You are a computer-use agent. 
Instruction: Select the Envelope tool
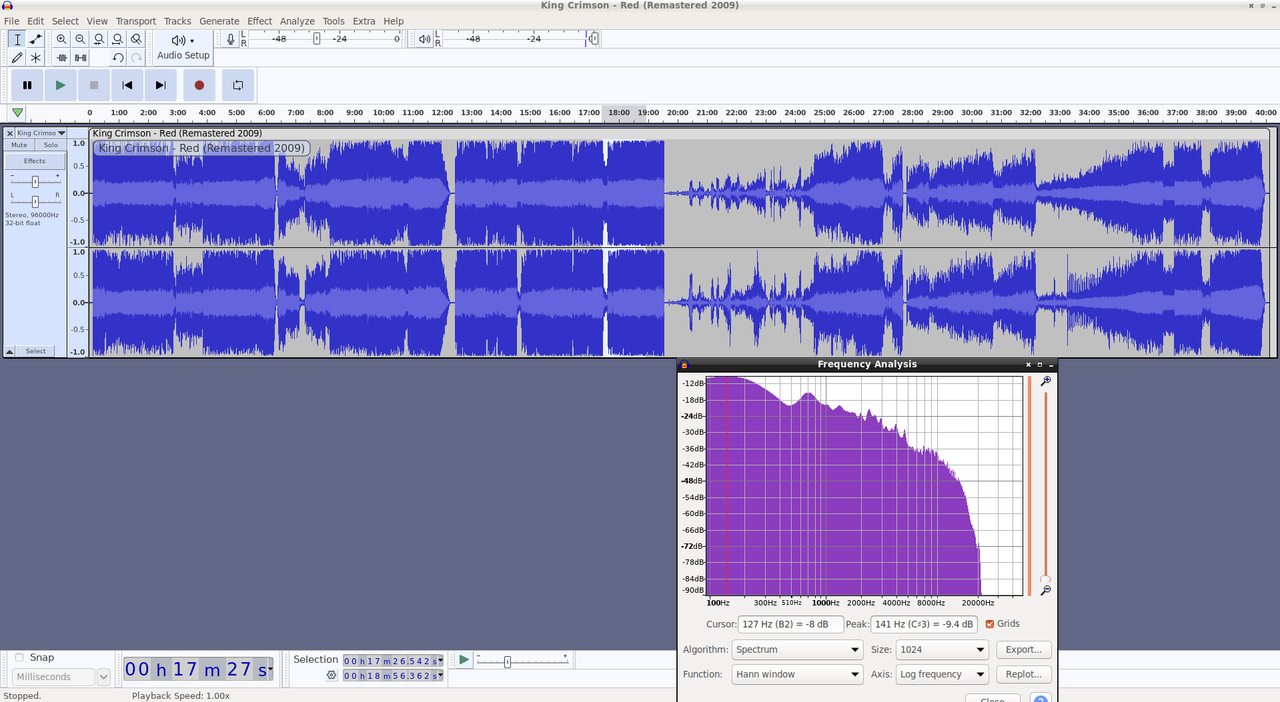tap(35, 39)
